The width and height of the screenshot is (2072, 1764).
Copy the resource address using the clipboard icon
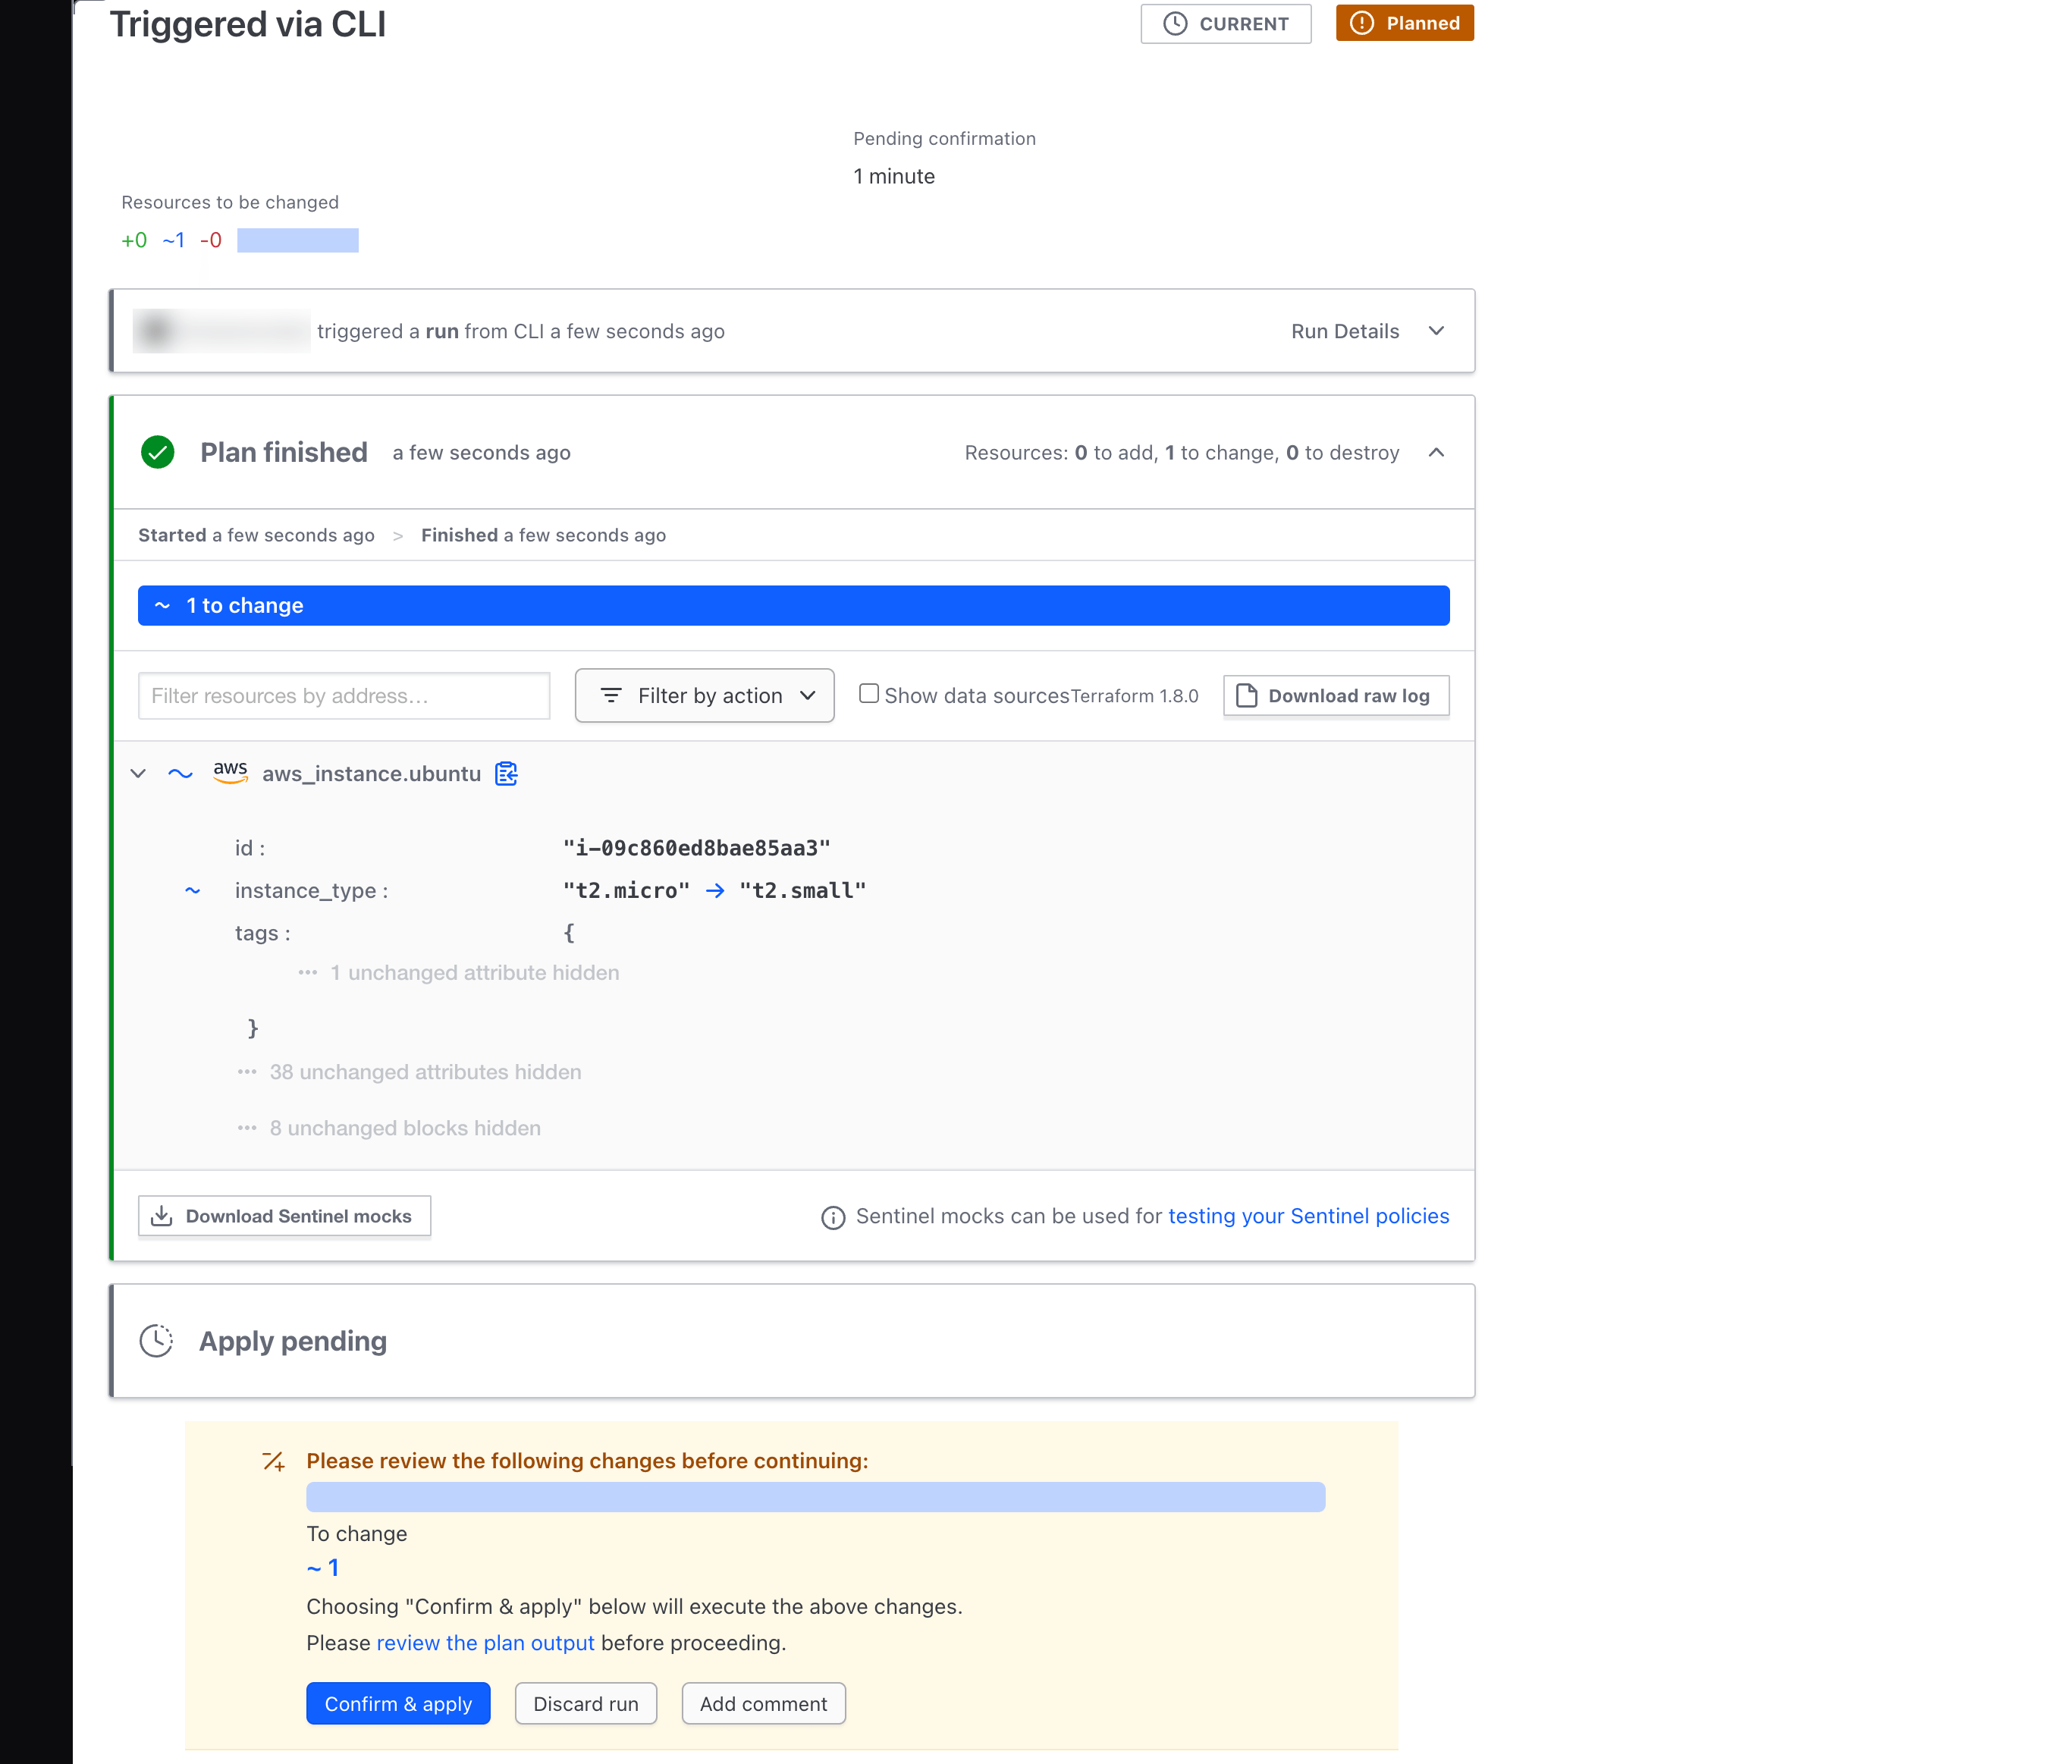pyautogui.click(x=506, y=773)
